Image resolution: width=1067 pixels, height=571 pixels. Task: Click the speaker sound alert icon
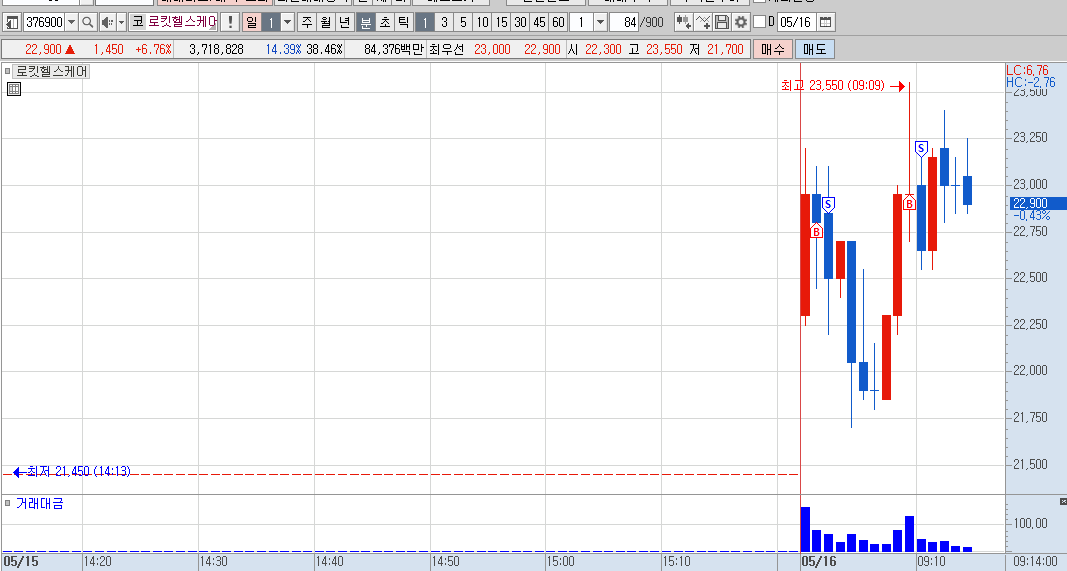coord(108,22)
